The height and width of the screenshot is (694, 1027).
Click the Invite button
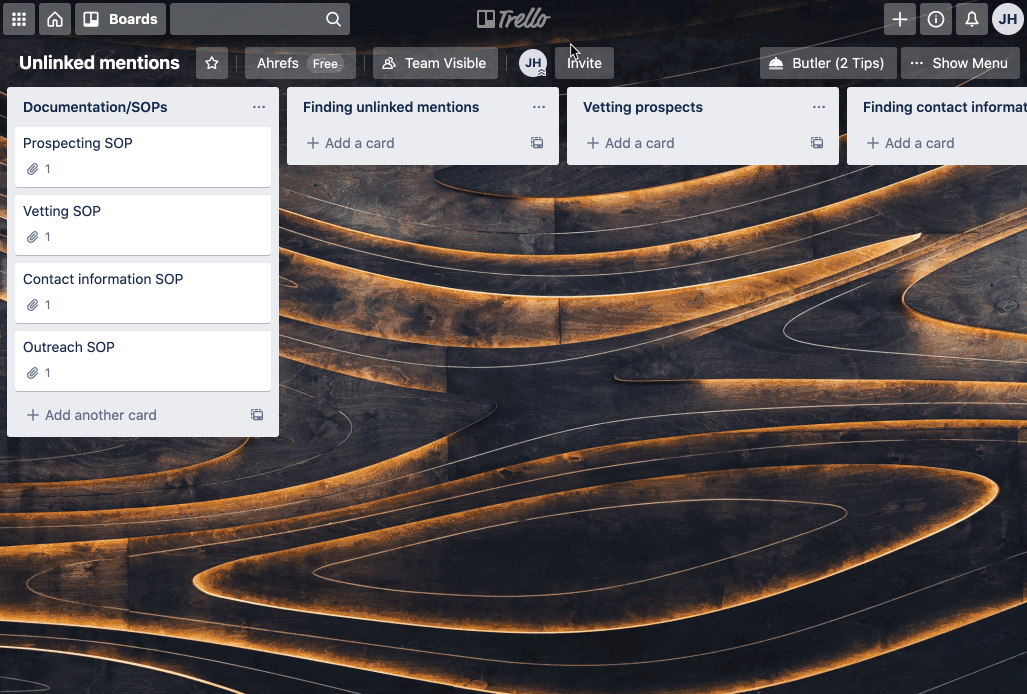click(584, 62)
